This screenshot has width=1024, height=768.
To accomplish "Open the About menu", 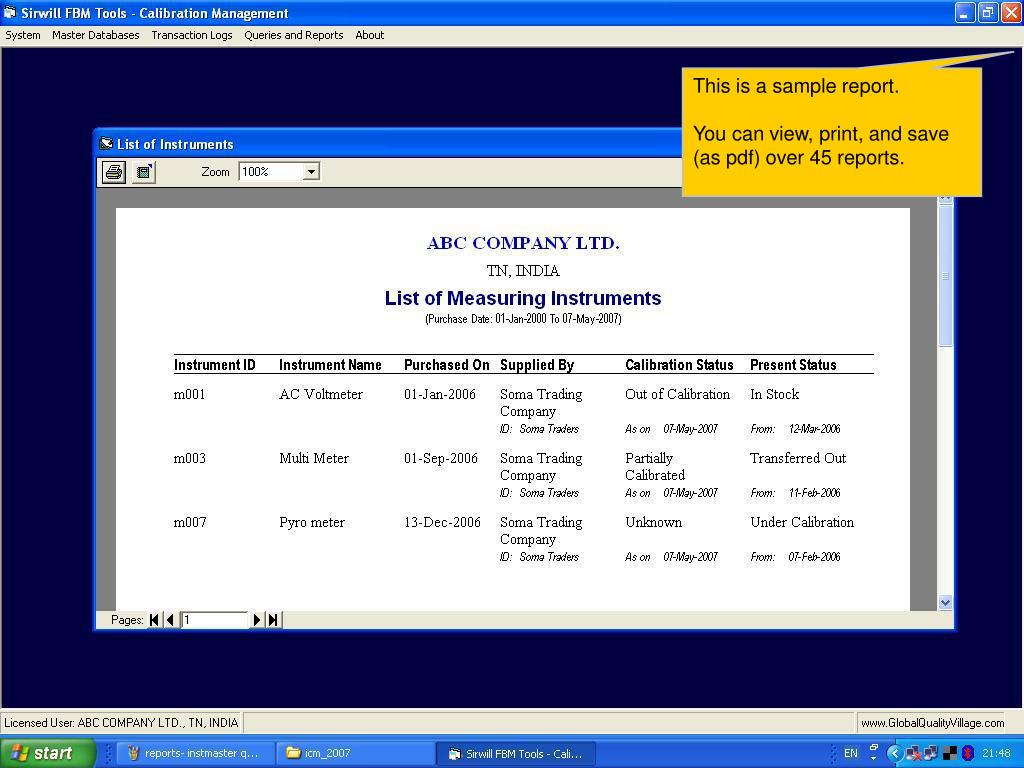I will coord(370,35).
